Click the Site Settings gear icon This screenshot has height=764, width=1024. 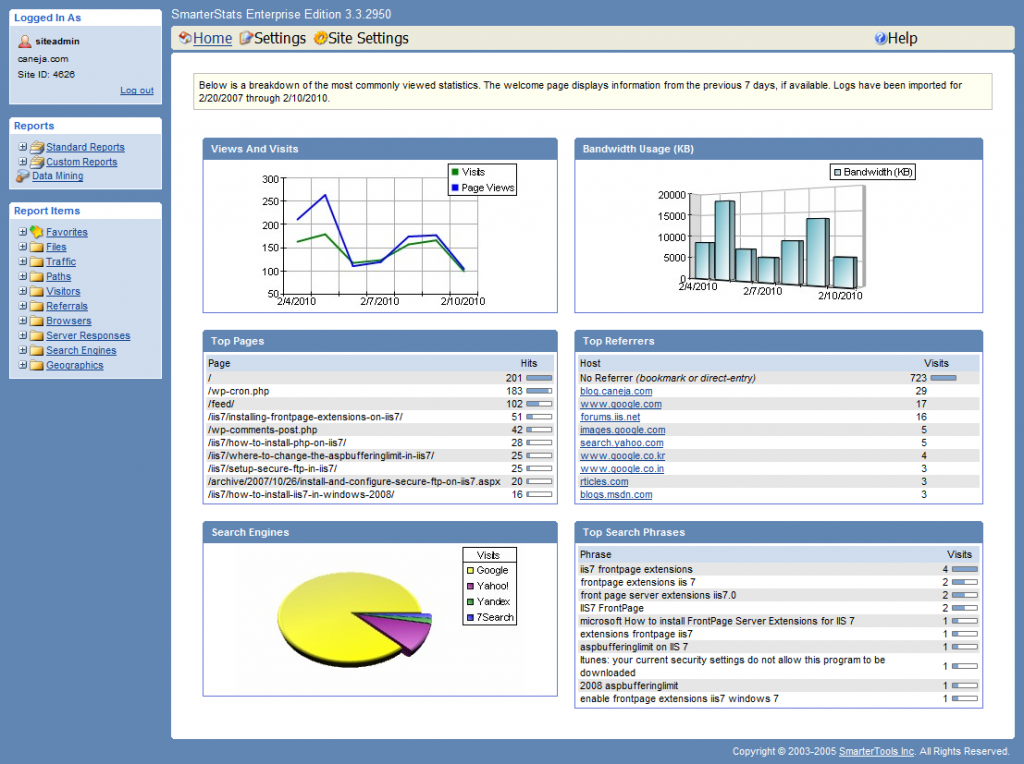[x=320, y=39]
